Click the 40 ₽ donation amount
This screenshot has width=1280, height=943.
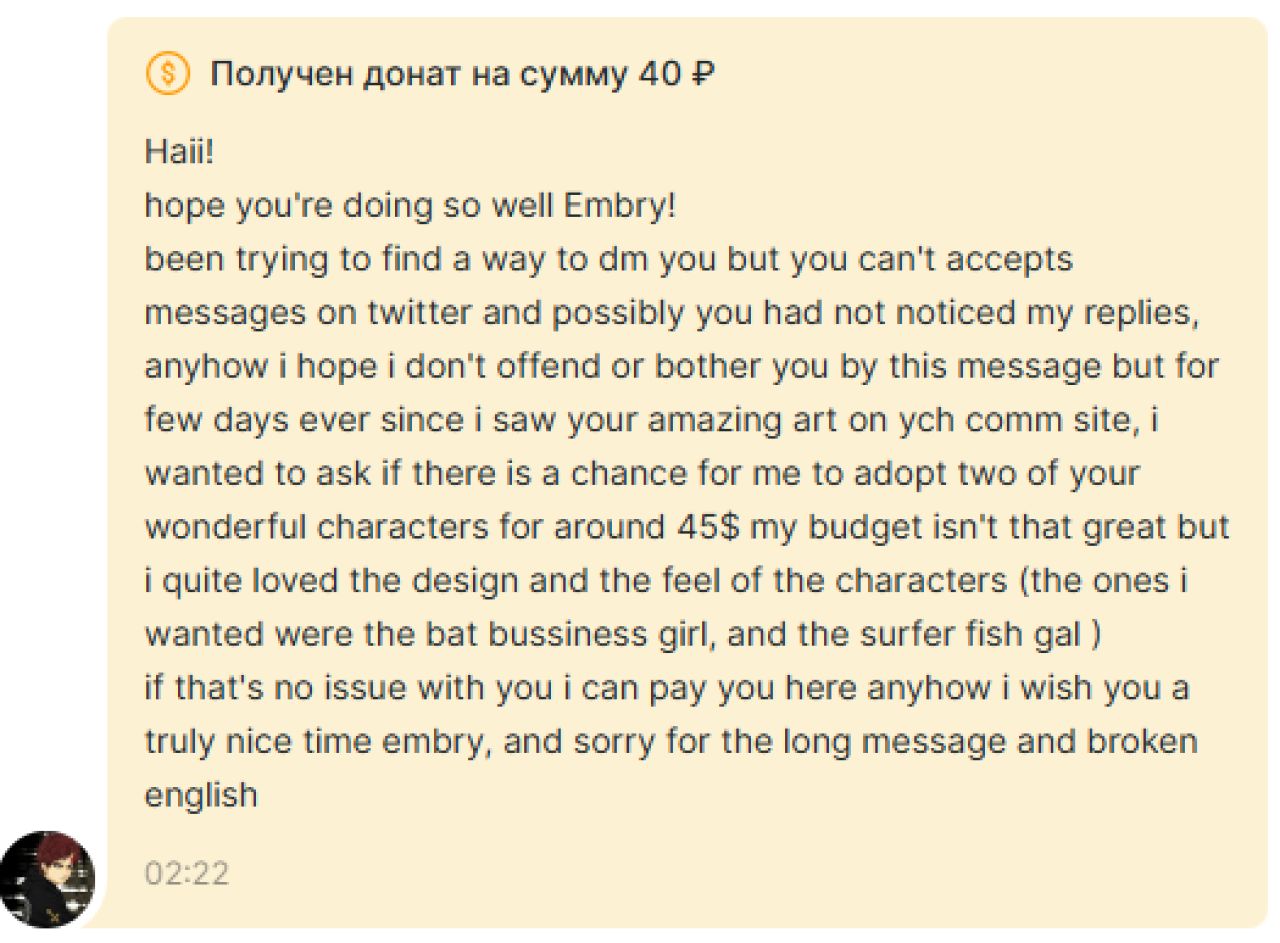(676, 74)
